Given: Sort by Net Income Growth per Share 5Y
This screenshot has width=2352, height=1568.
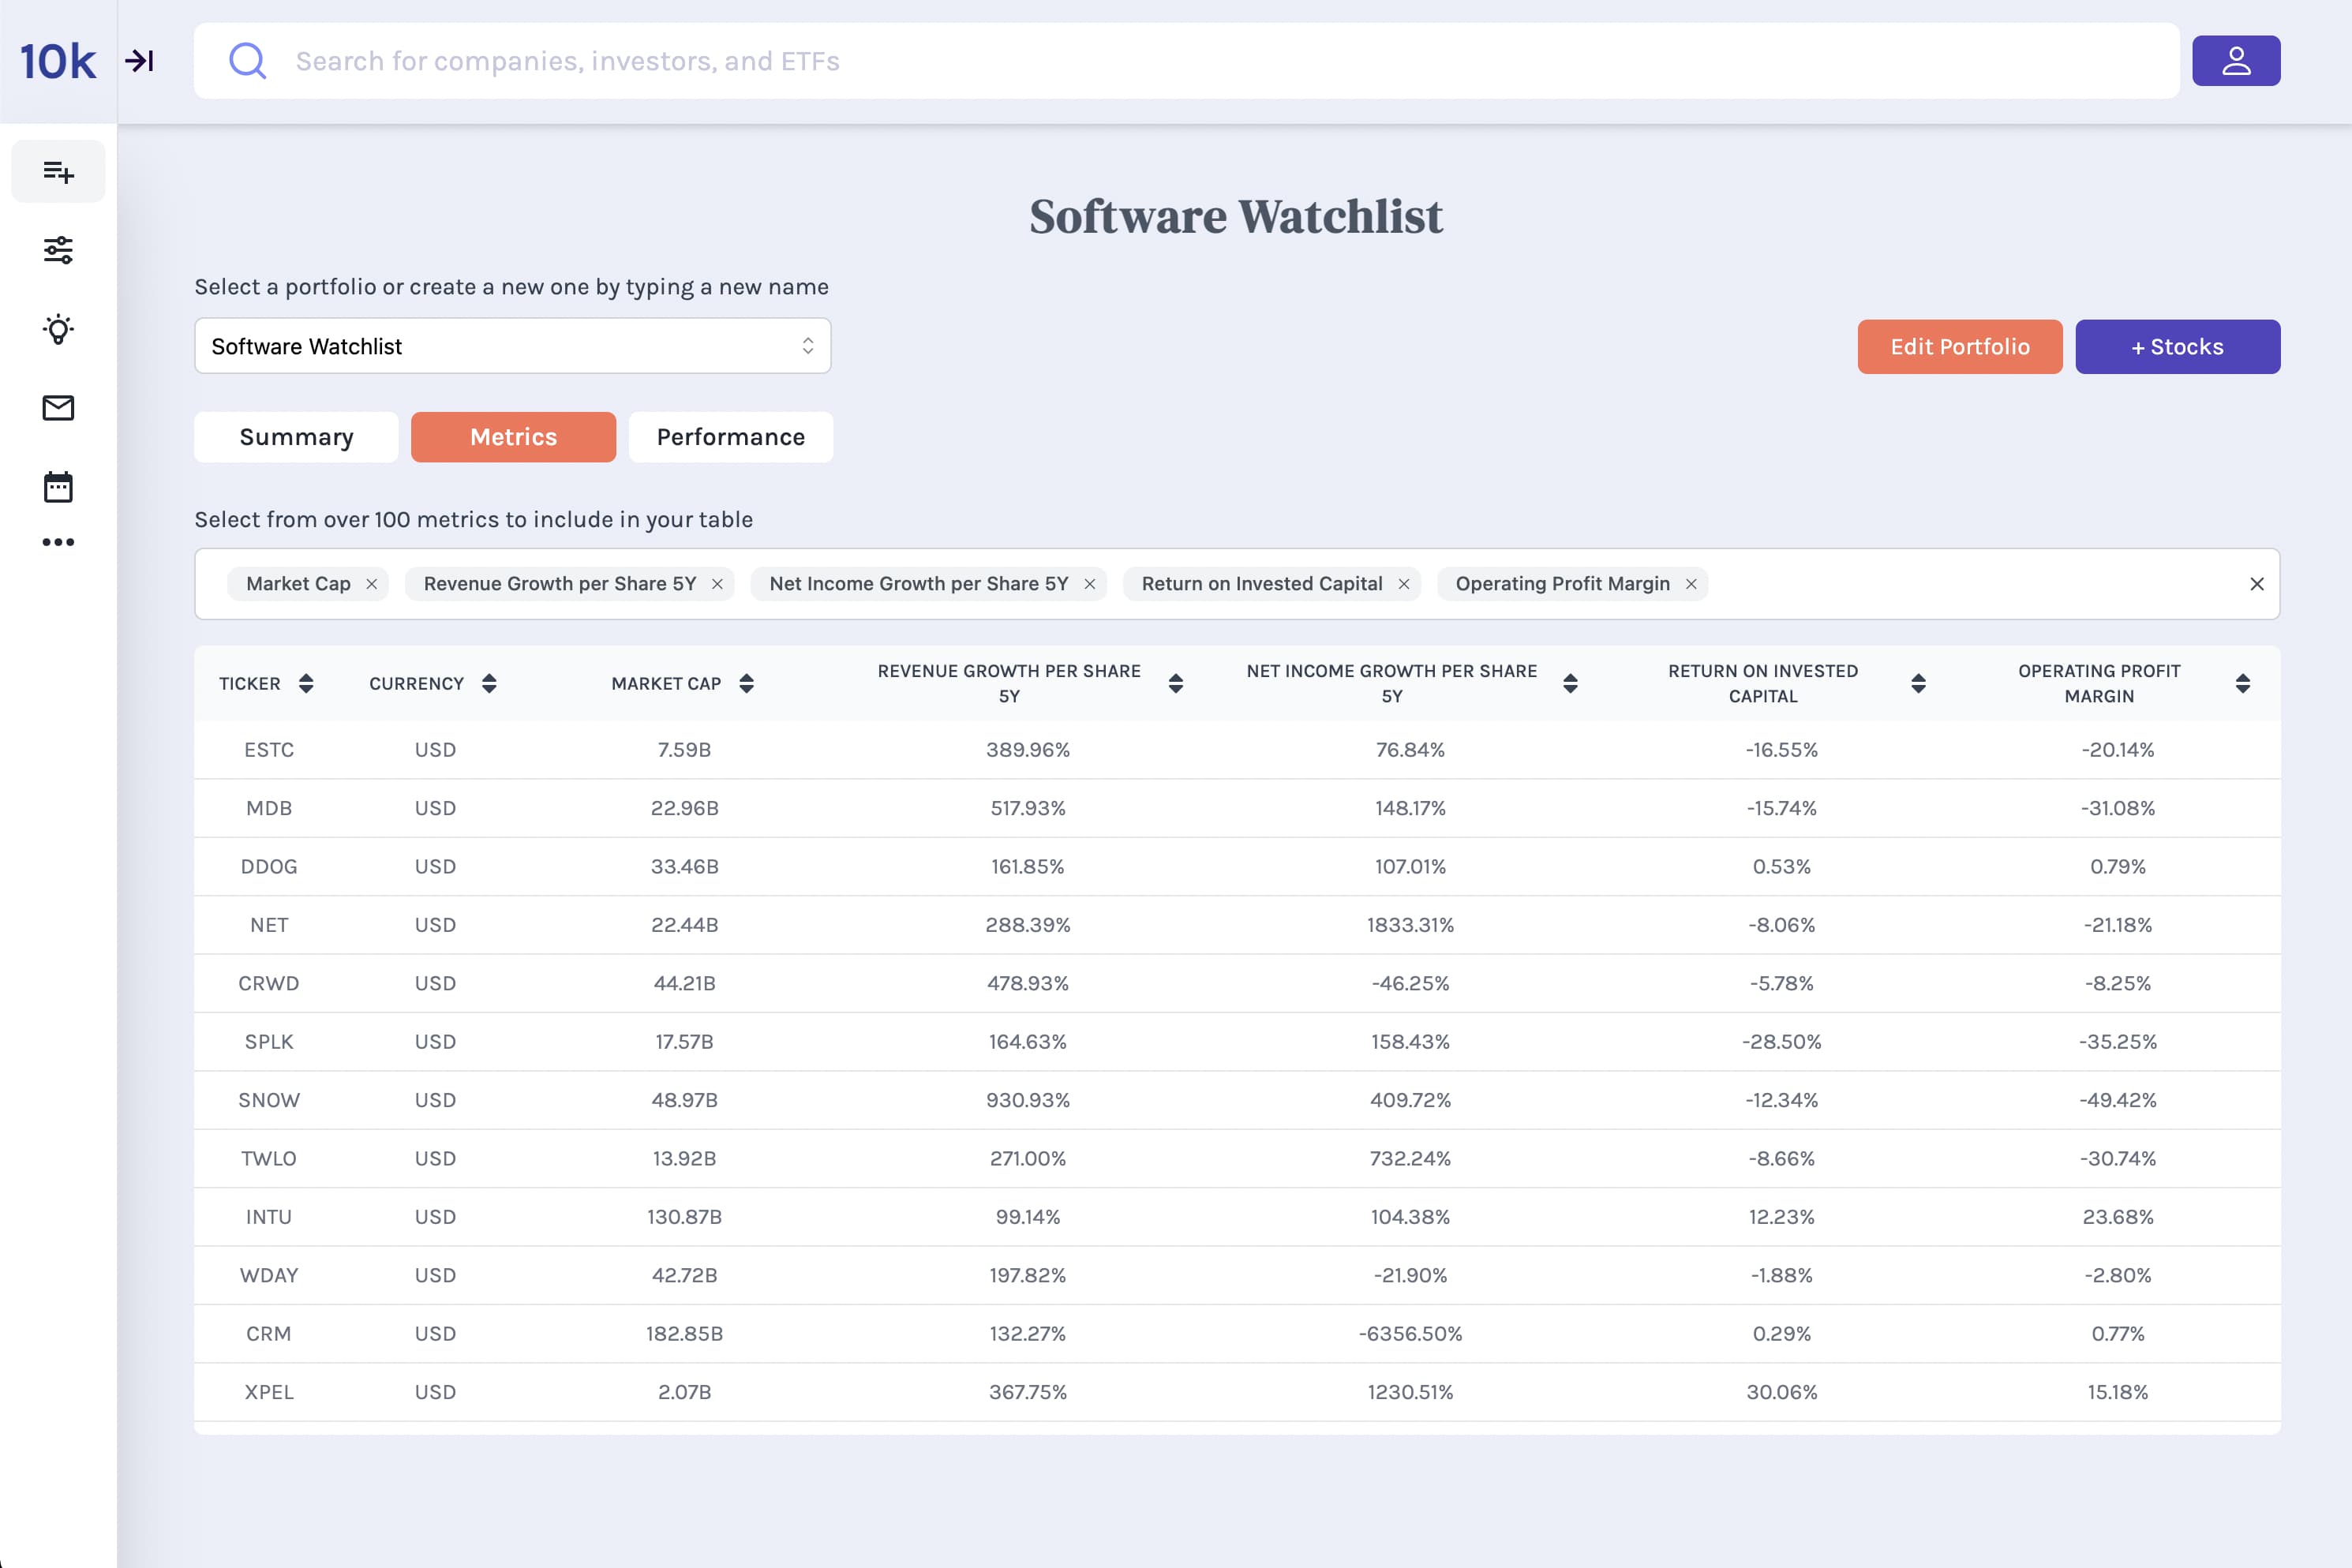Looking at the screenshot, I should coord(1570,684).
